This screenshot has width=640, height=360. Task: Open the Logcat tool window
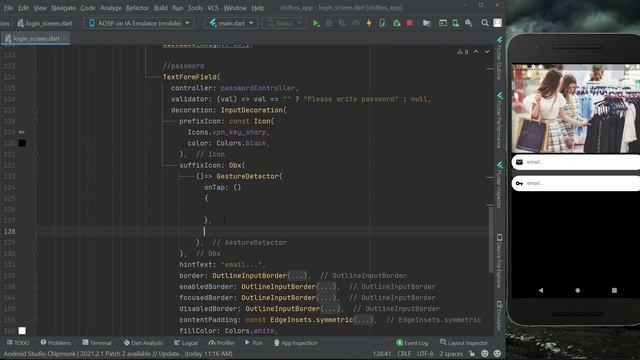coord(186,343)
